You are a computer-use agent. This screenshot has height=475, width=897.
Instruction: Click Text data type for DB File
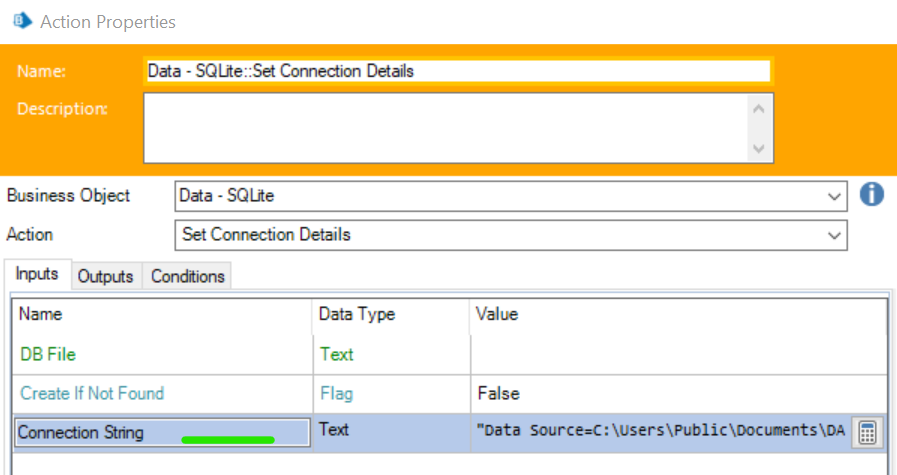(x=391, y=355)
